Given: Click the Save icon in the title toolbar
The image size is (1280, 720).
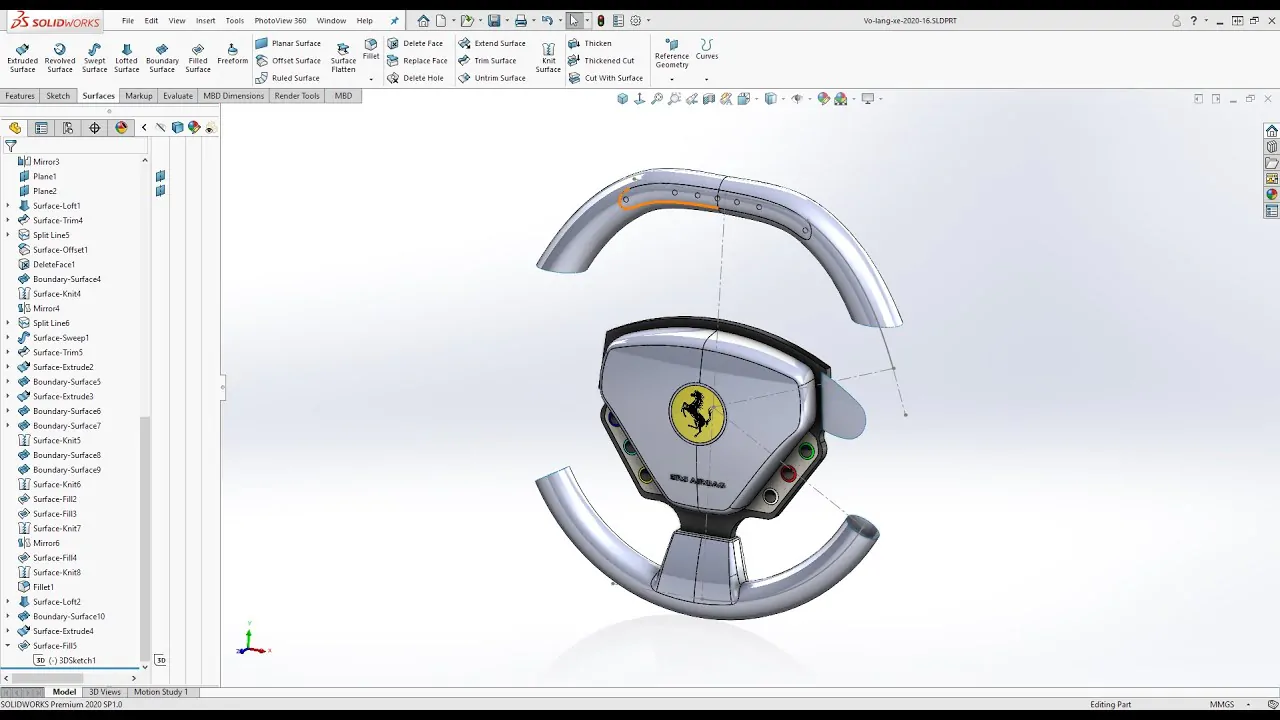Looking at the screenshot, I should 494,20.
